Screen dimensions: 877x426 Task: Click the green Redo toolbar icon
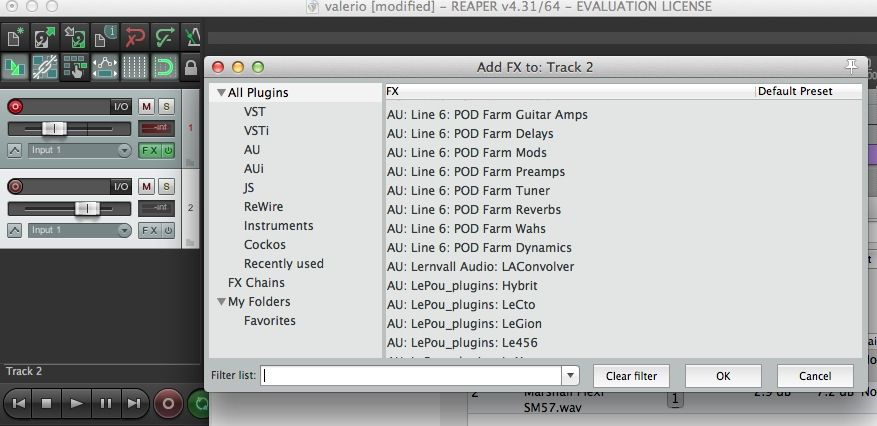[166, 37]
